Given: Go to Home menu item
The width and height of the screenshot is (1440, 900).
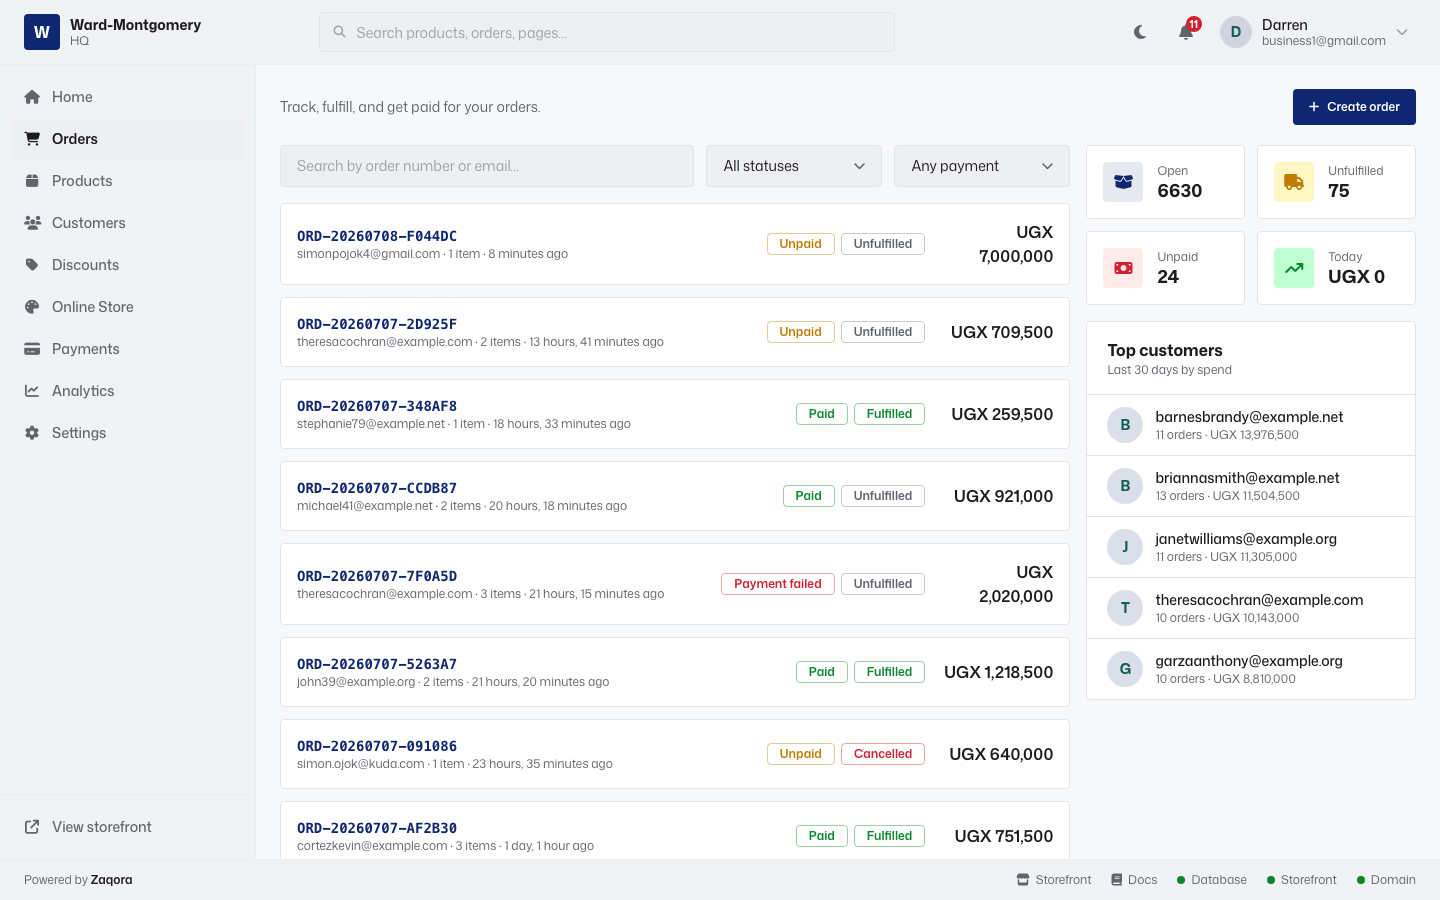Looking at the screenshot, I should (128, 97).
